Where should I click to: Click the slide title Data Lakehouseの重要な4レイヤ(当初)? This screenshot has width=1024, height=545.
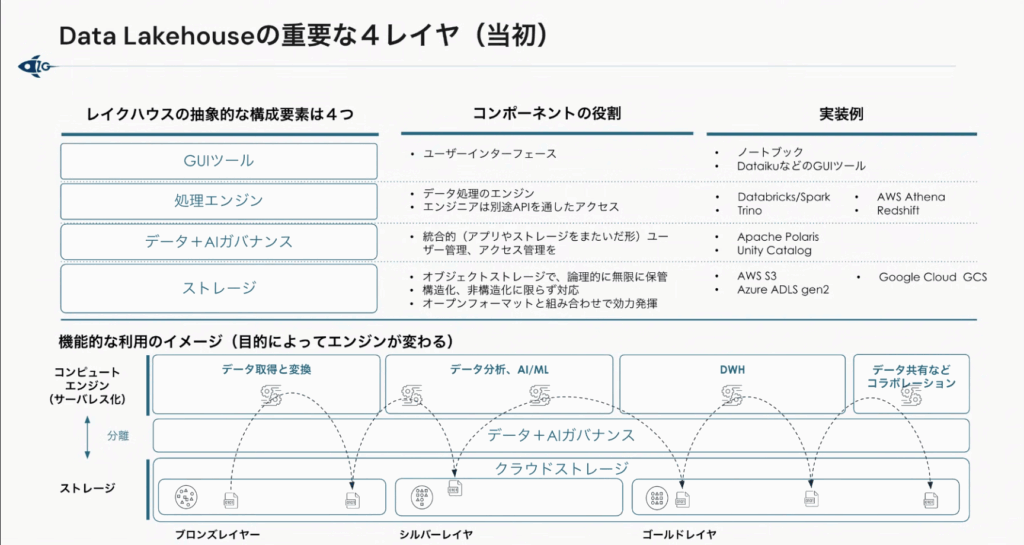coord(304,35)
